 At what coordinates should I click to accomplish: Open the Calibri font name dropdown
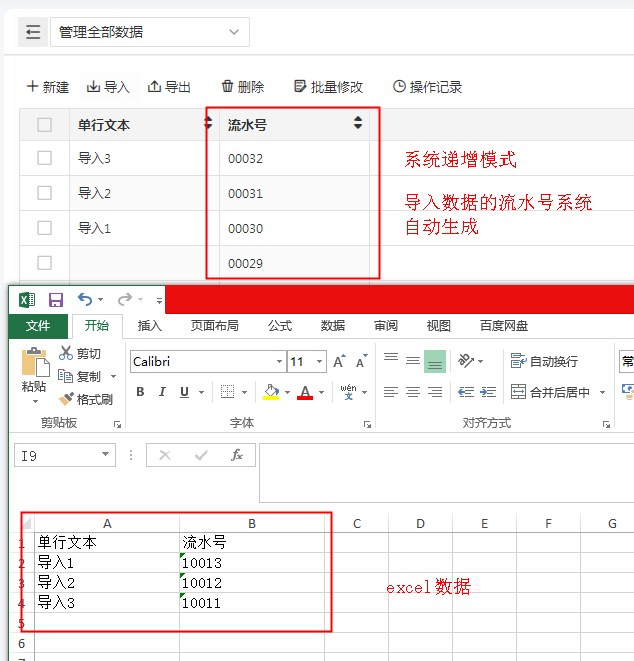[279, 361]
